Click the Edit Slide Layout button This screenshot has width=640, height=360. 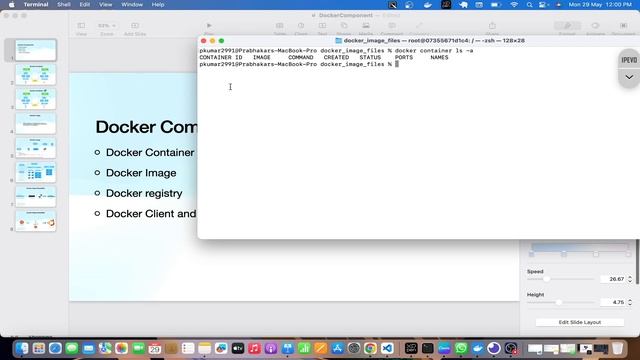pyautogui.click(x=580, y=322)
